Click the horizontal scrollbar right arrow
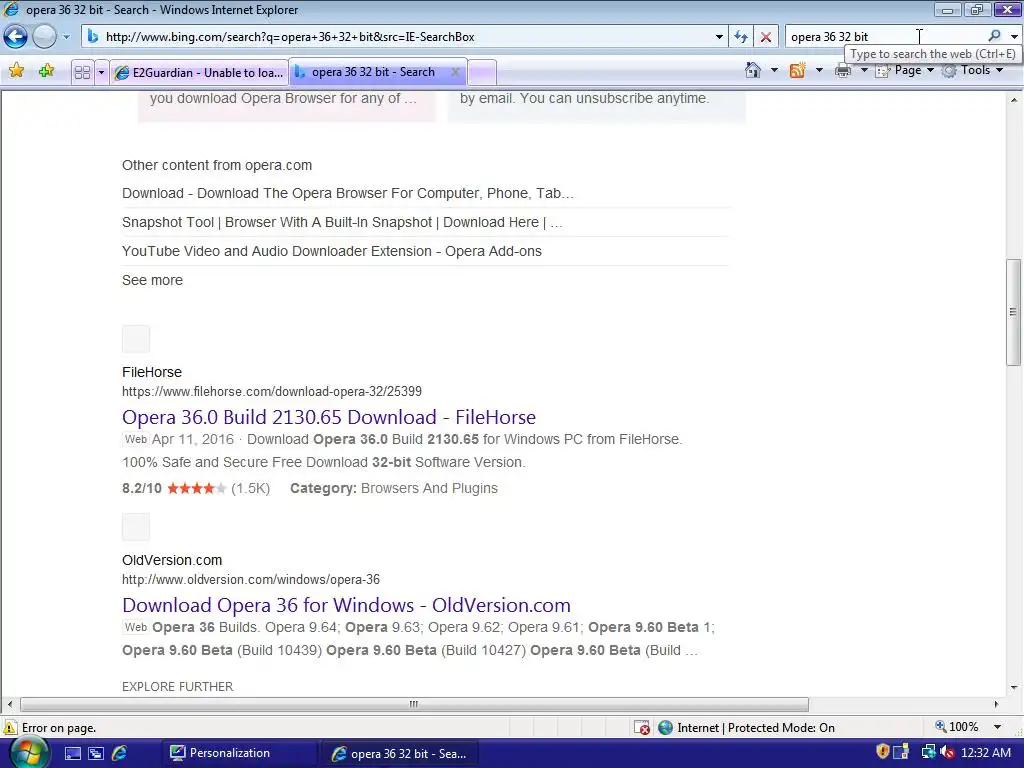Image resolution: width=1024 pixels, height=768 pixels. click(997, 704)
